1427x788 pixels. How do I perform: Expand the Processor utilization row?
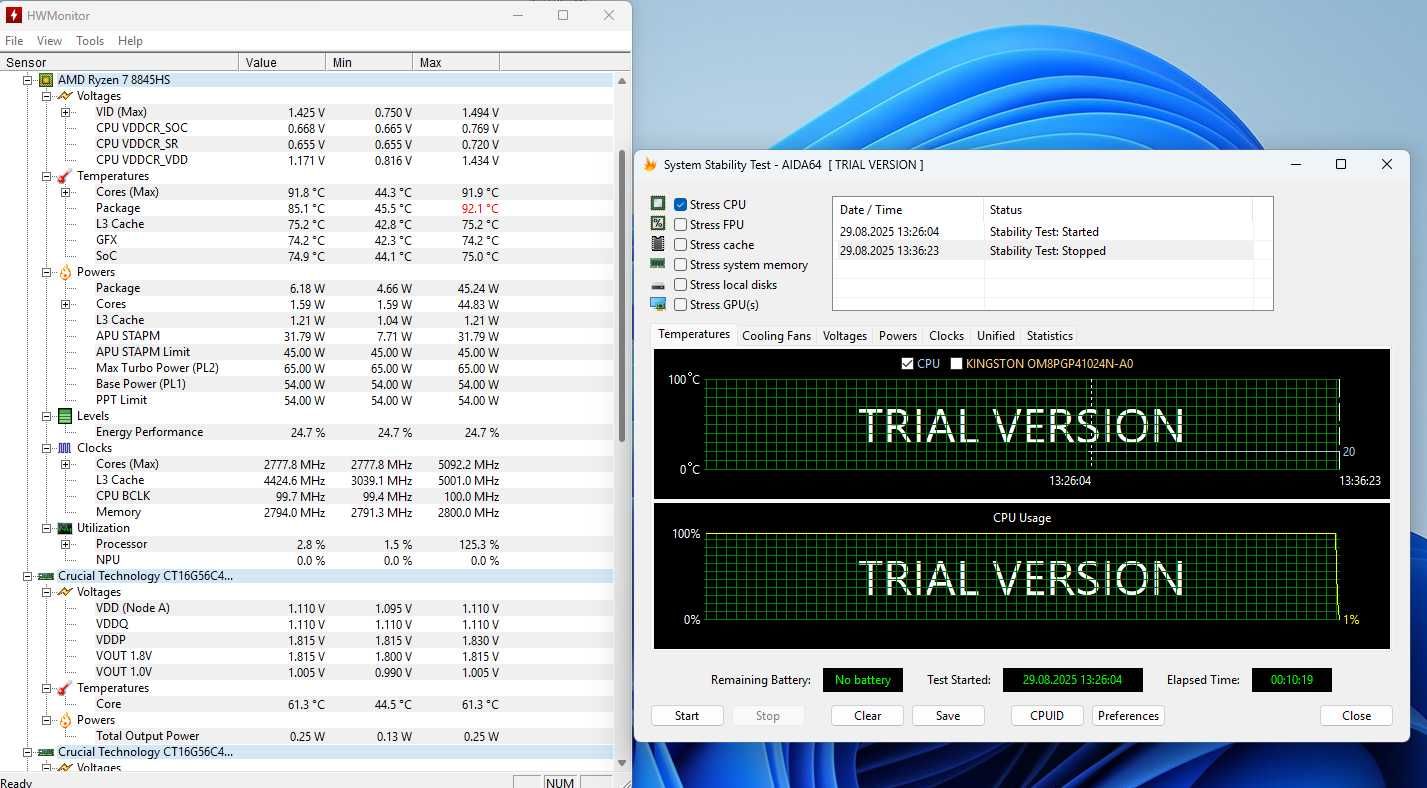tap(65, 544)
